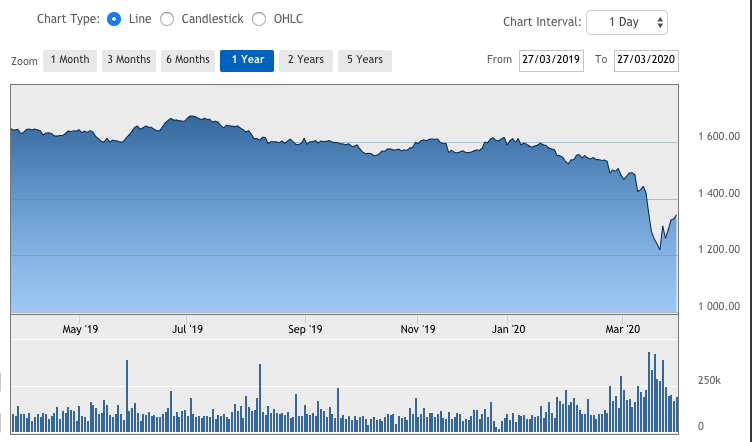Open the Chart Interval 1 Day dropdown

(627, 22)
